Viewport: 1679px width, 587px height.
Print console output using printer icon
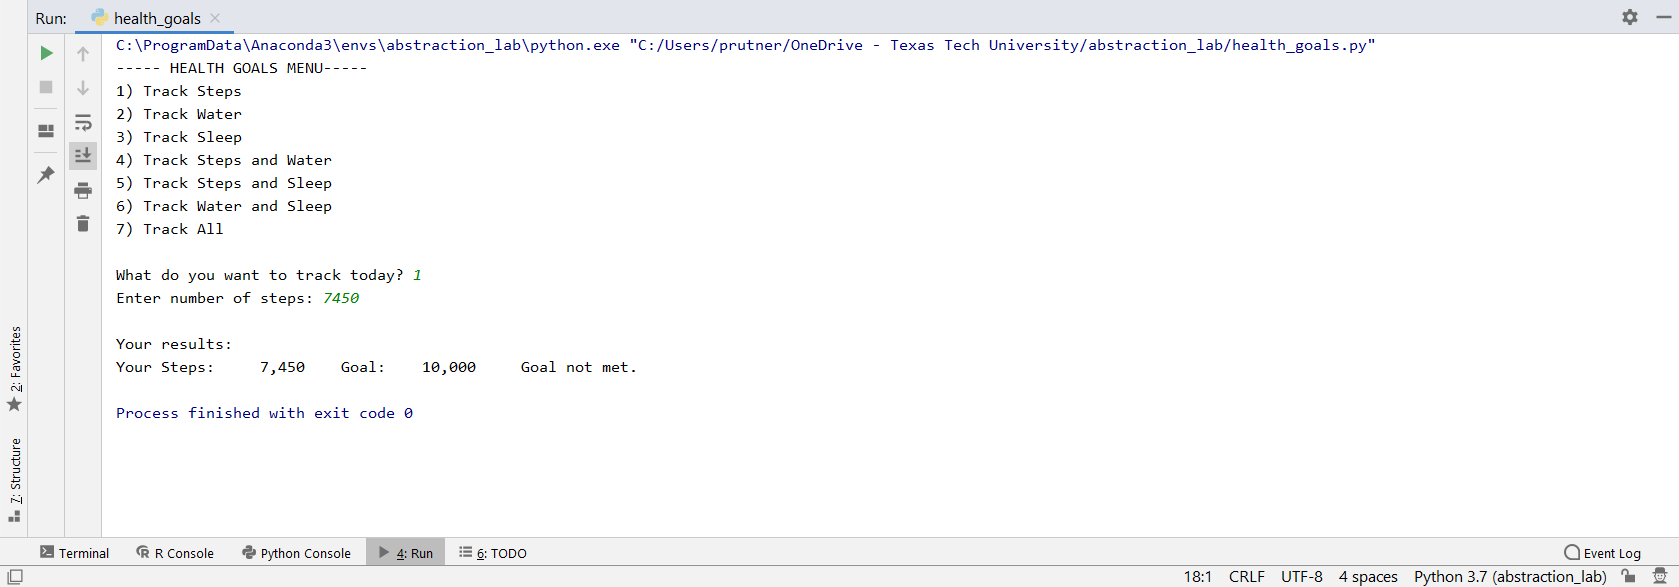pos(83,190)
